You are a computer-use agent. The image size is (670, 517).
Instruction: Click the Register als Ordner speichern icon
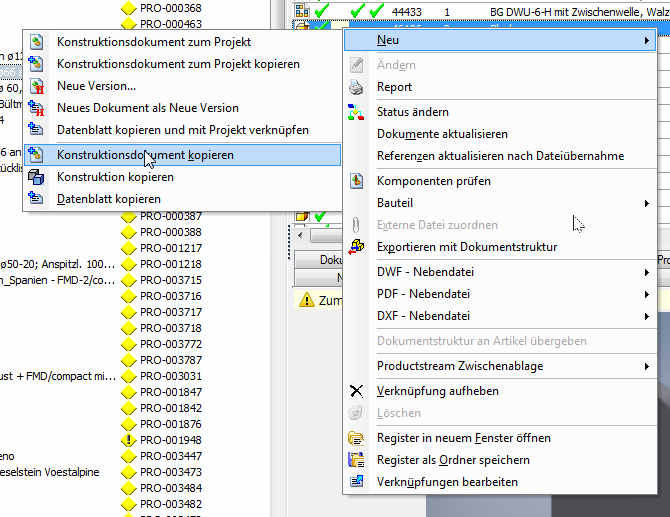pos(357,460)
